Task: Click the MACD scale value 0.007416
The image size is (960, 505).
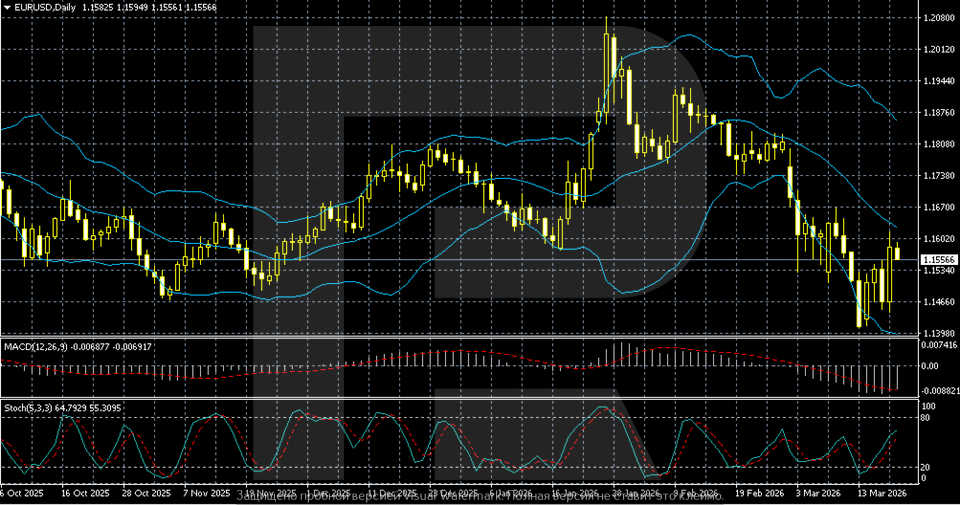Action: click(937, 345)
